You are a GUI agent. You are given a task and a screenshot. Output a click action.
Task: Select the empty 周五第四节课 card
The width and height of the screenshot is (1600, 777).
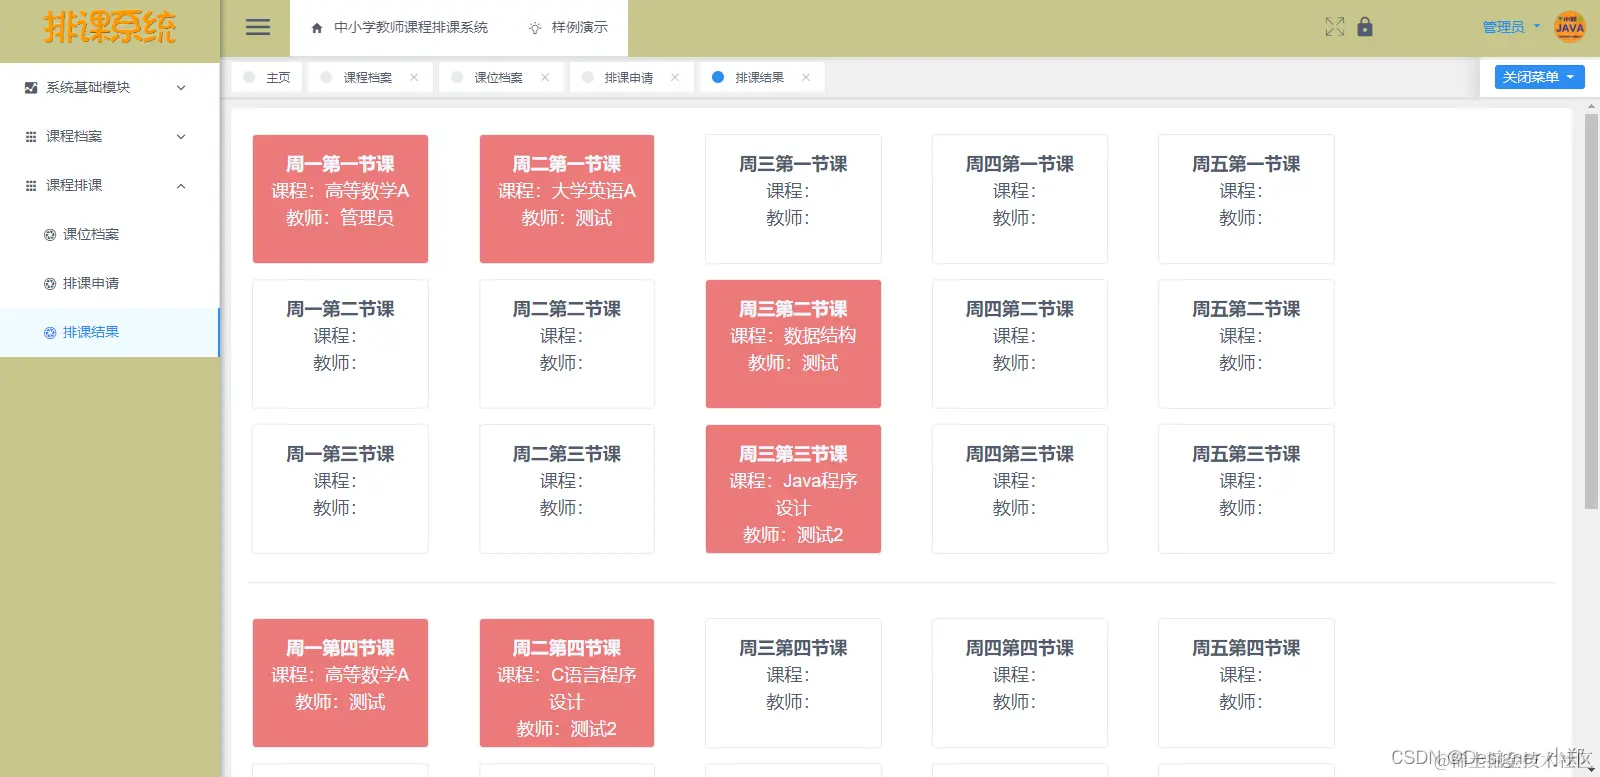click(x=1246, y=683)
